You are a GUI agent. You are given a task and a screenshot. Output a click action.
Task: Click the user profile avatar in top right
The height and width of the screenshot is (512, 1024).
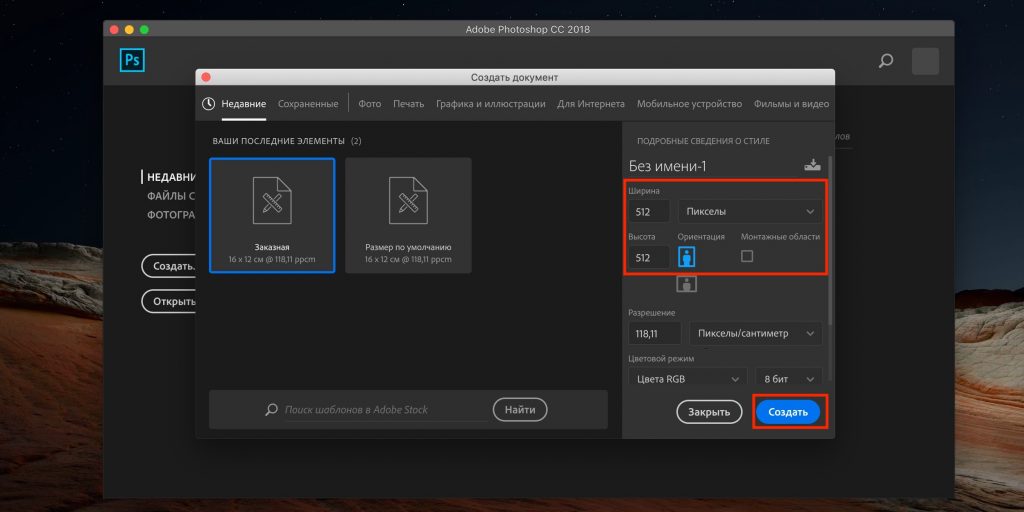[925, 61]
